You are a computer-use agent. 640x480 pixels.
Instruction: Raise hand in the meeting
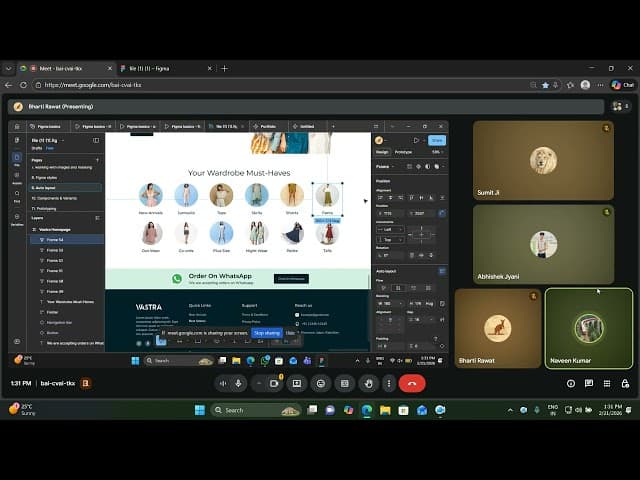[x=367, y=383]
